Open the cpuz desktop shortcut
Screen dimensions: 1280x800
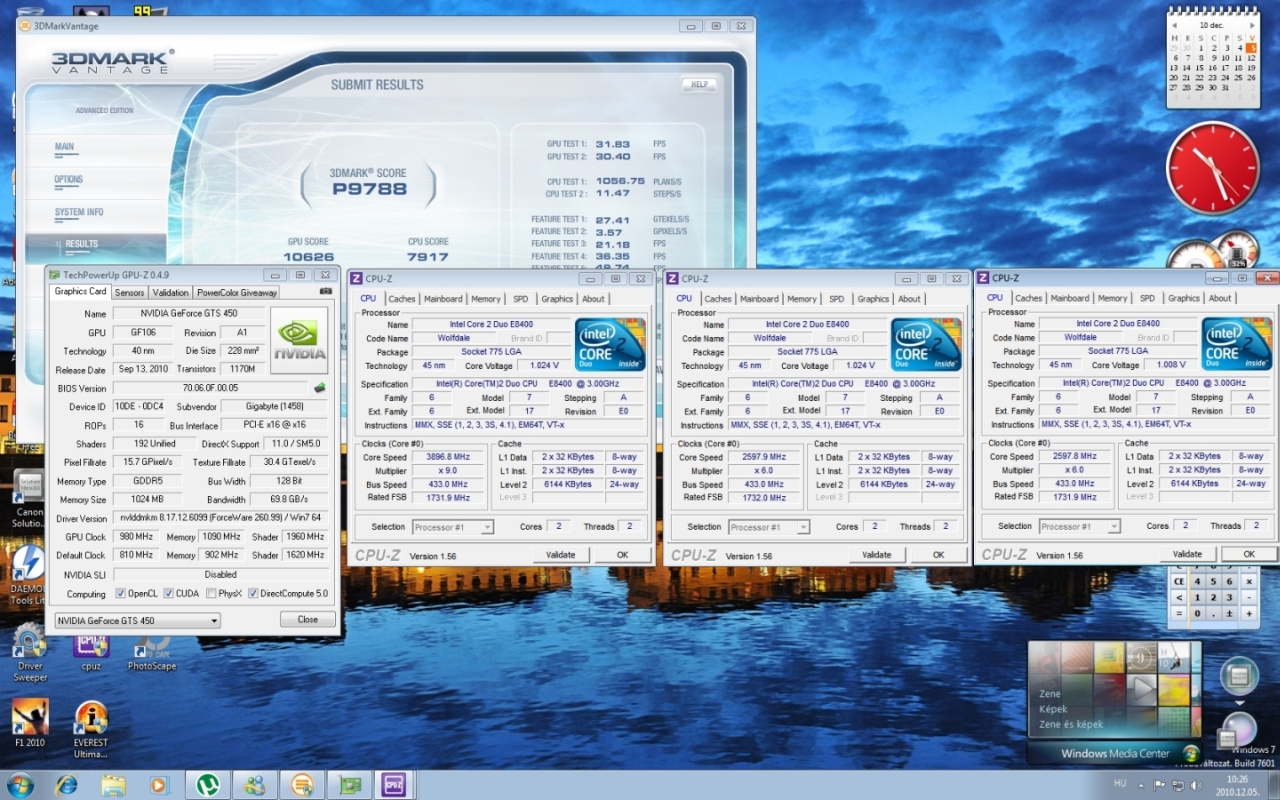91,652
